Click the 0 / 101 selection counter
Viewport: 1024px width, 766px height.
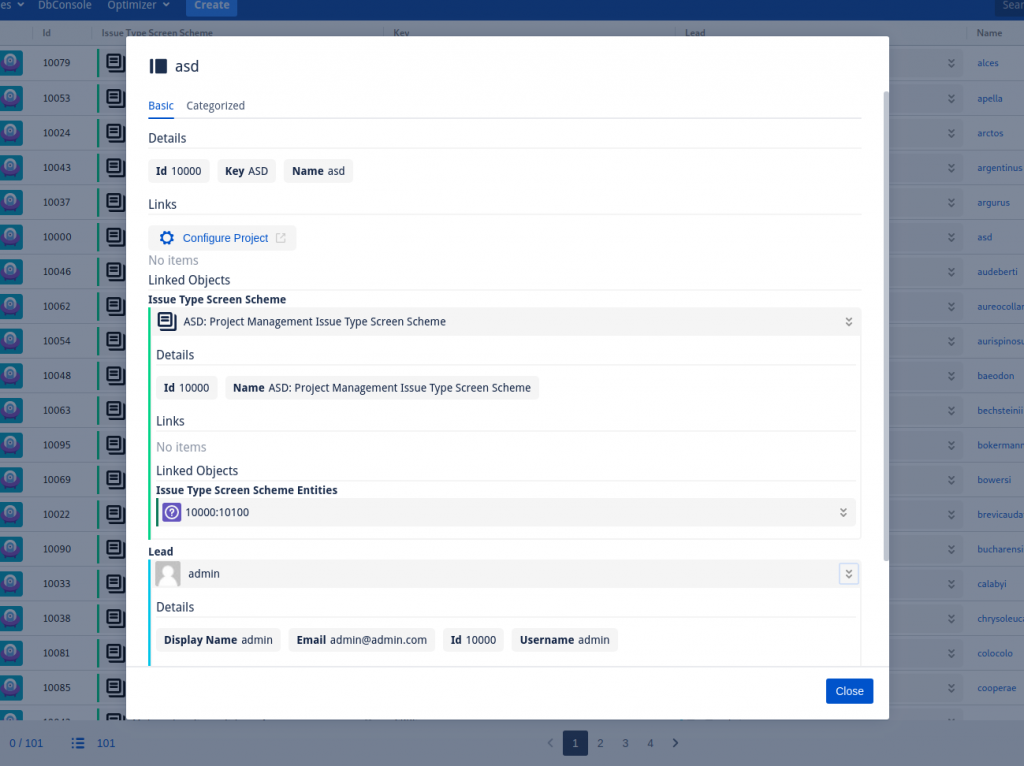[x=26, y=743]
